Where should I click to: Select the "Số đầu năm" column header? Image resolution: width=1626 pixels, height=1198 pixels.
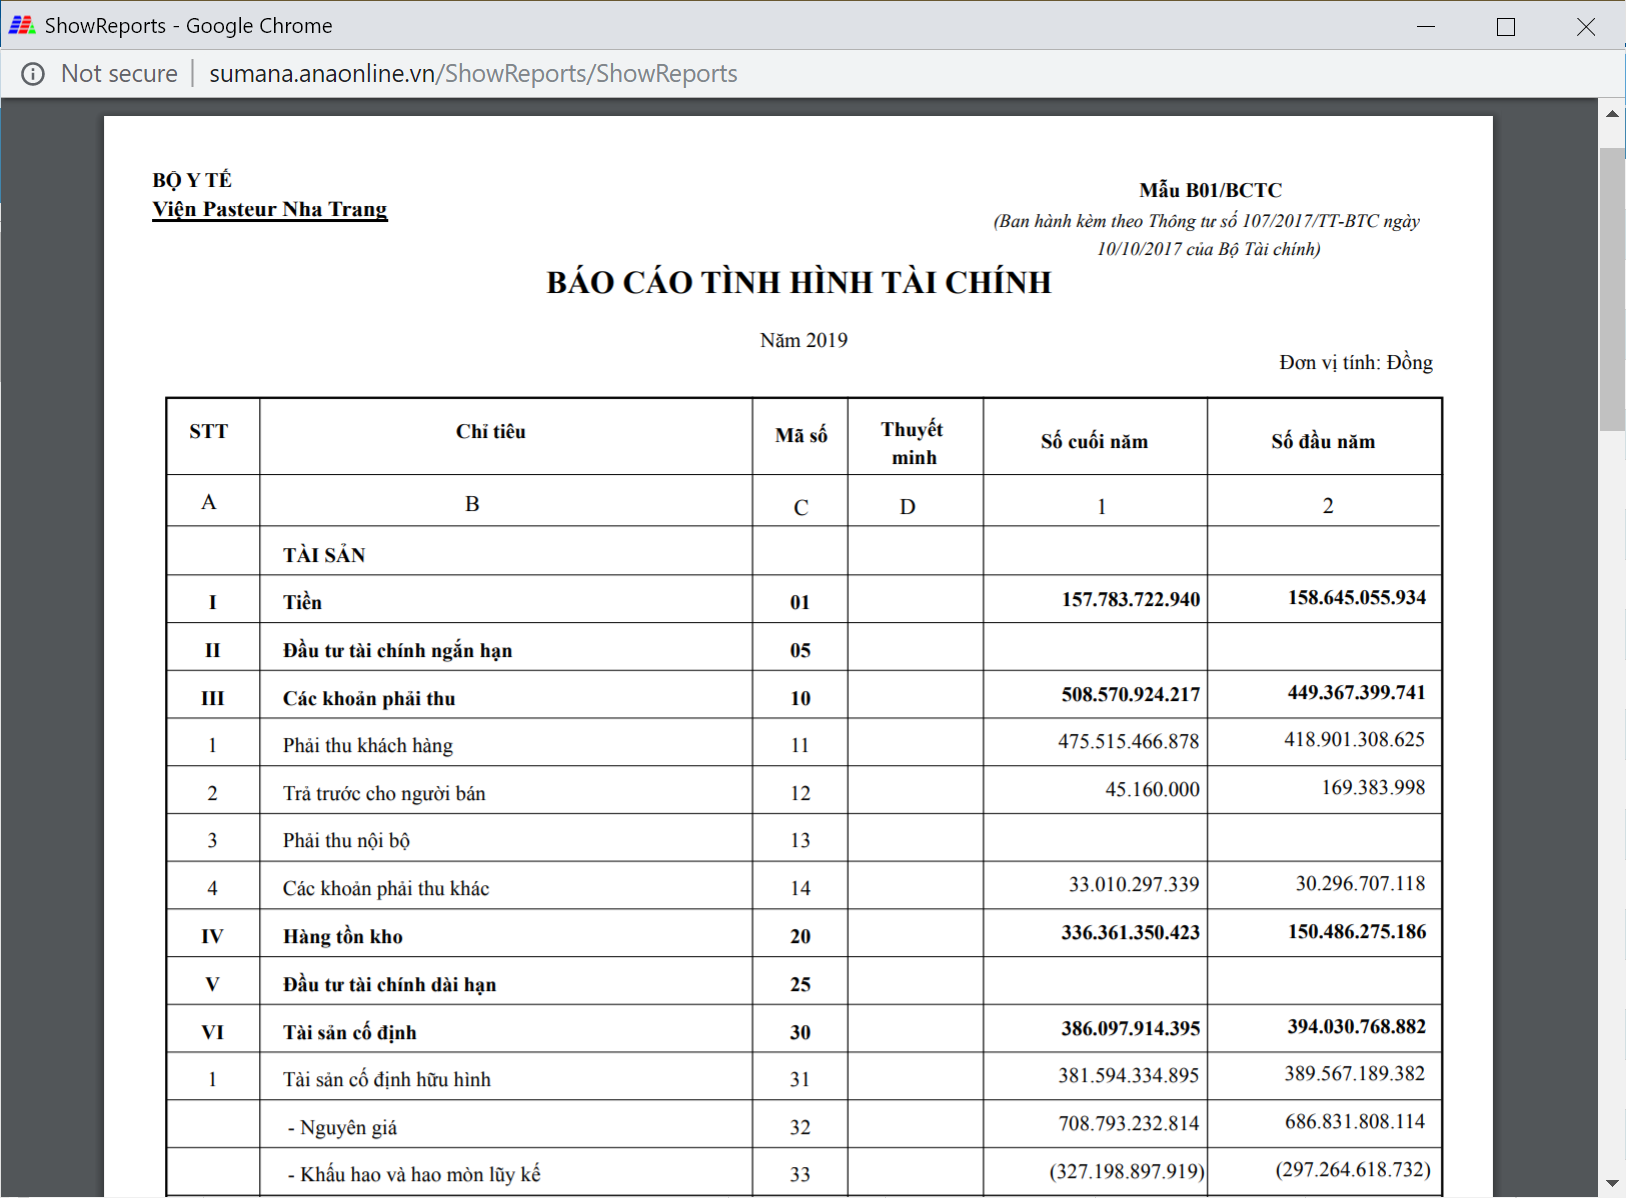point(1322,441)
